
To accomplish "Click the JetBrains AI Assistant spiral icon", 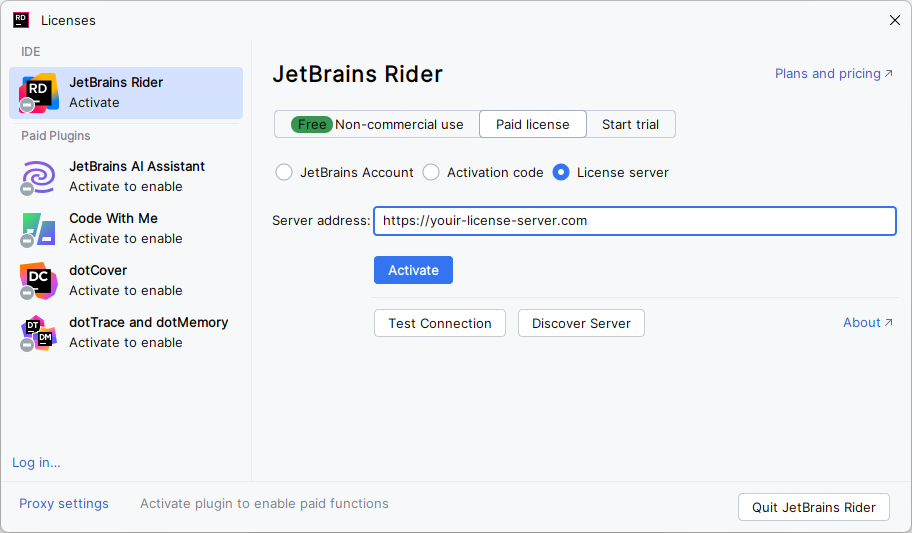I will coord(39,177).
